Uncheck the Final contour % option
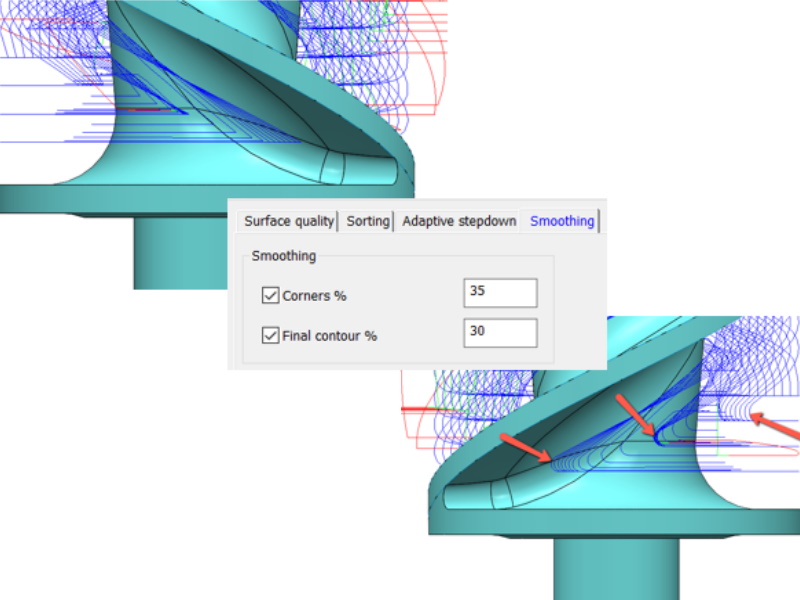The width and height of the screenshot is (800, 600). coord(270,335)
